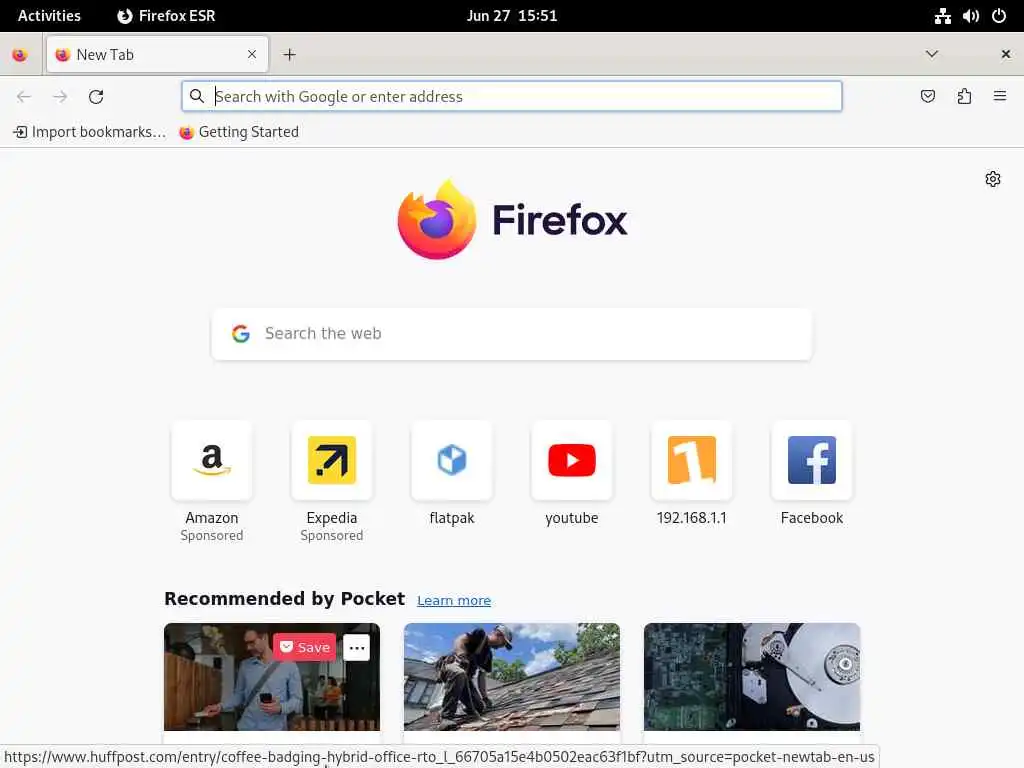Open a new tab with plus button
Screen dimensions: 1024x768
coord(289,55)
